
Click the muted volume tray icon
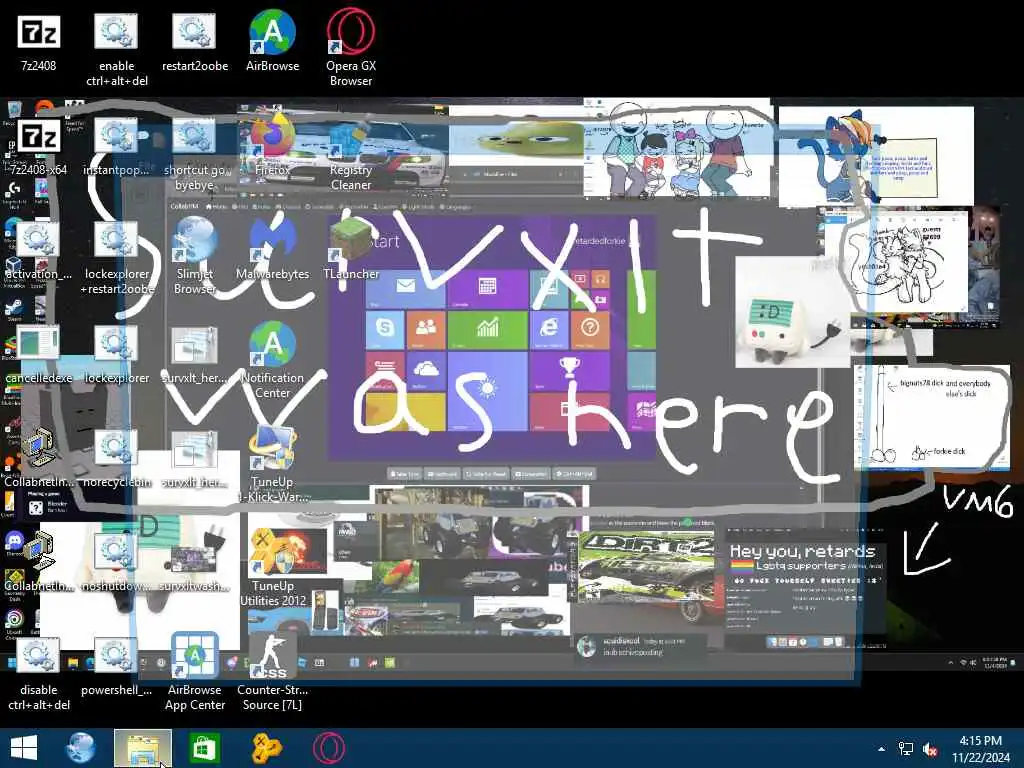pyautogui.click(x=930, y=748)
